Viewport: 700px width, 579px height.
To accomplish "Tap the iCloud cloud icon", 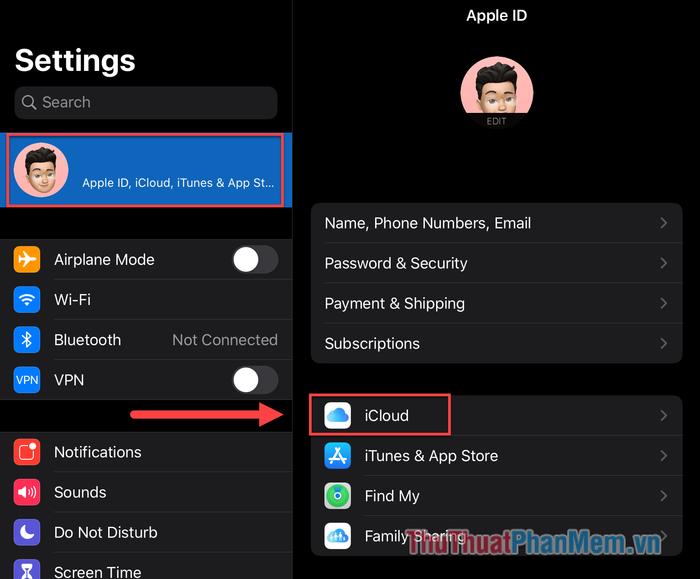I will point(338,415).
